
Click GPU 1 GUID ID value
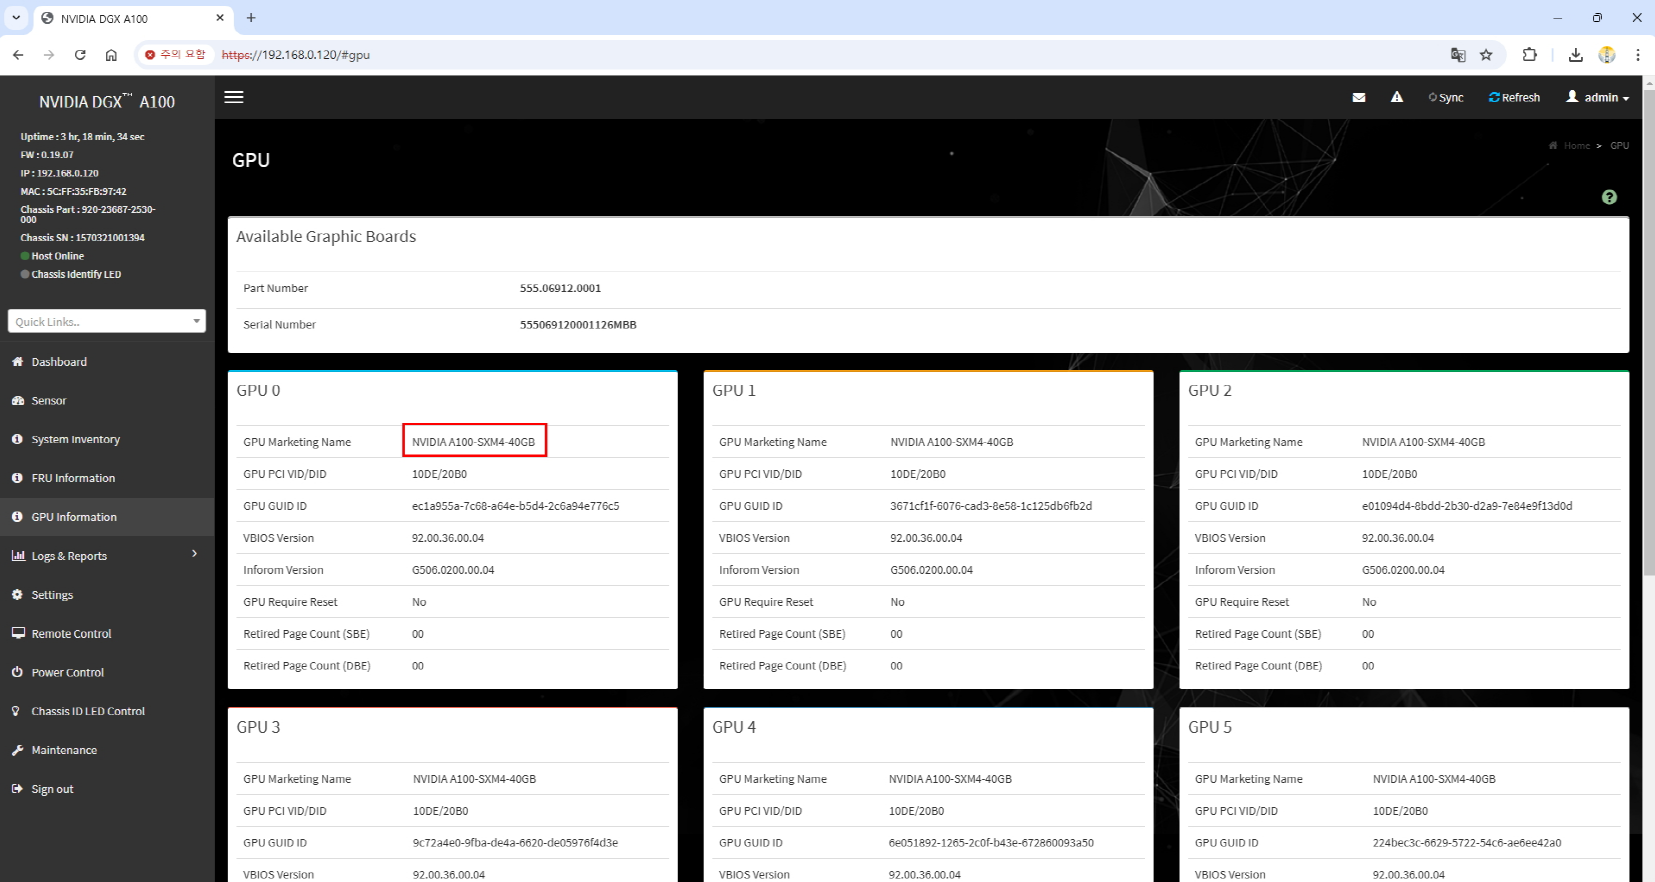click(x=991, y=506)
